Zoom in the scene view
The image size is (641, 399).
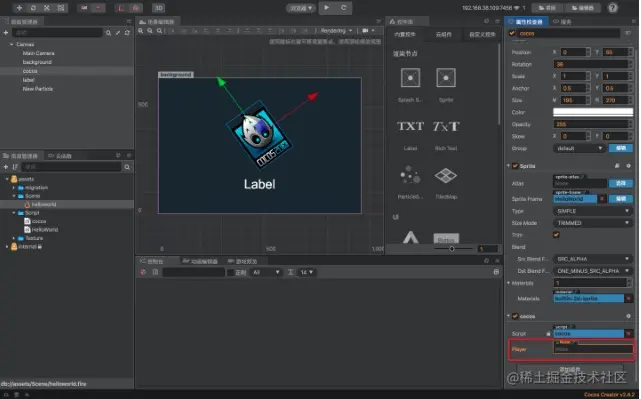pos(141,31)
